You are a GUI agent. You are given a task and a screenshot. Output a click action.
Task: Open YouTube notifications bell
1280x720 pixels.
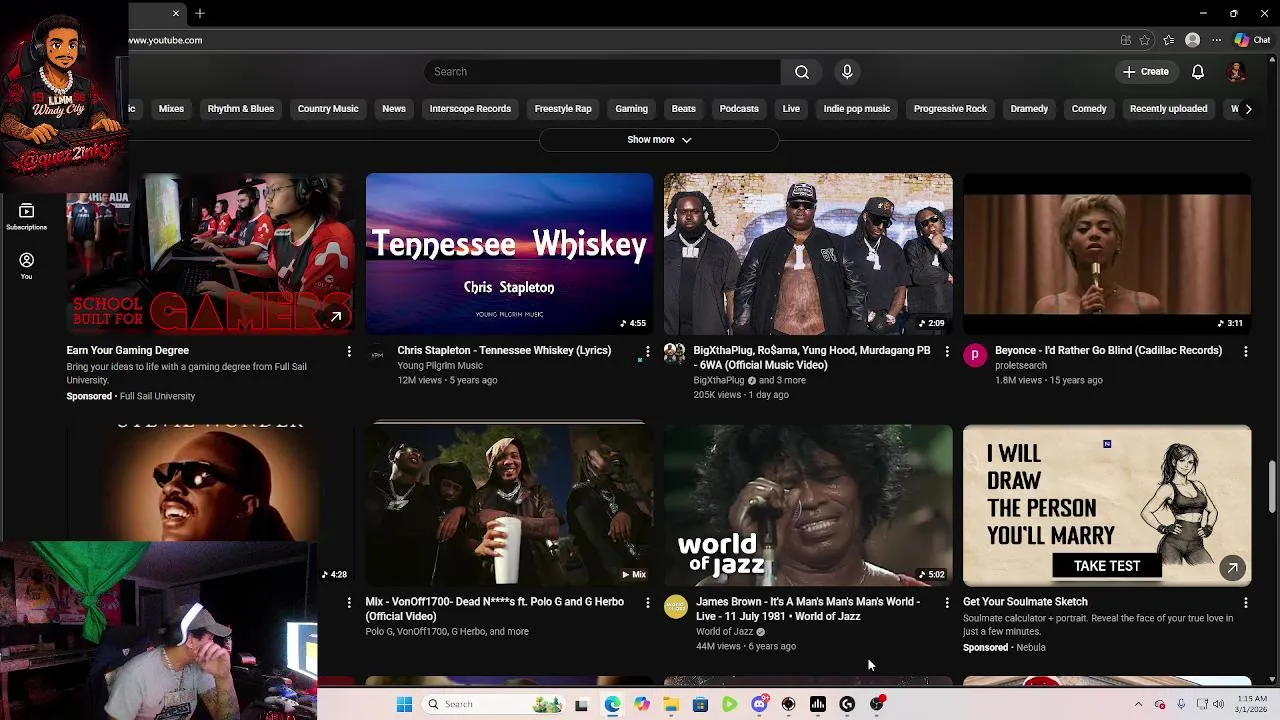[x=1197, y=72]
